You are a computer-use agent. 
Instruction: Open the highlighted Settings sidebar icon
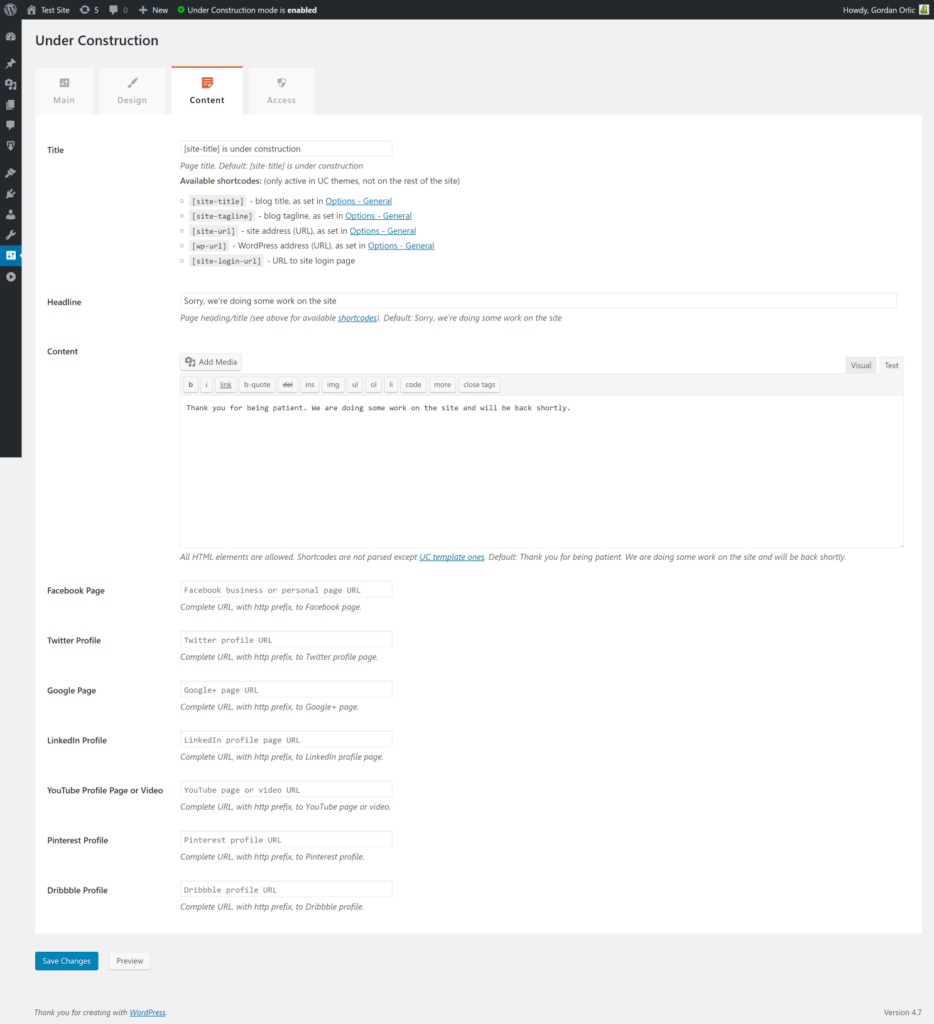pos(10,255)
